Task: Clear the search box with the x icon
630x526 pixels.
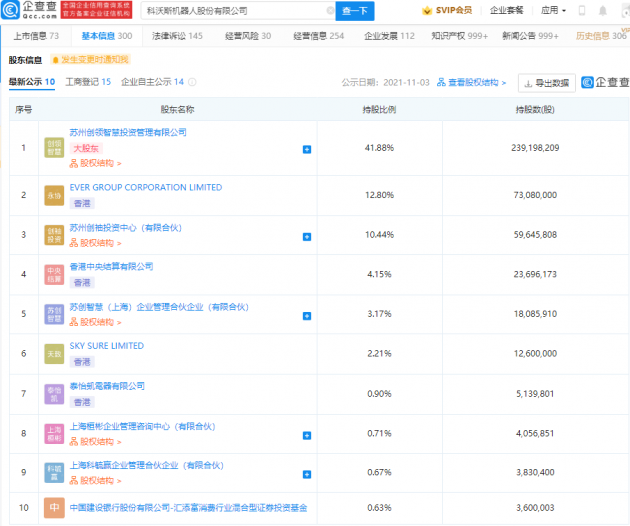Action: click(x=330, y=11)
